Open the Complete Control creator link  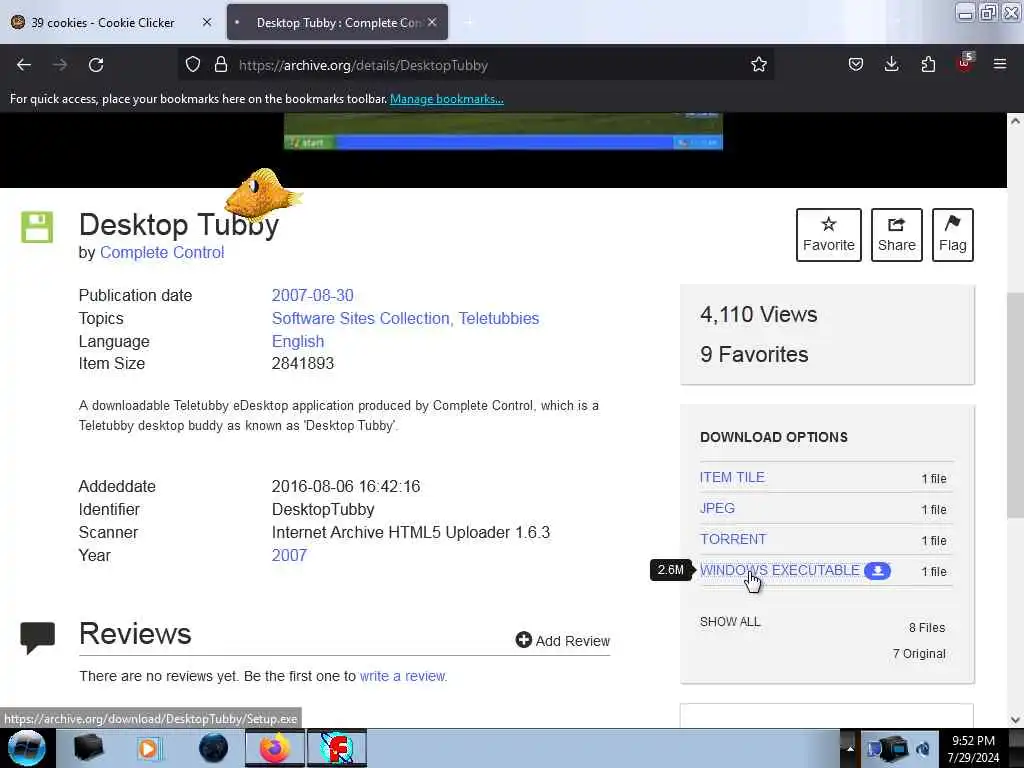tap(162, 253)
